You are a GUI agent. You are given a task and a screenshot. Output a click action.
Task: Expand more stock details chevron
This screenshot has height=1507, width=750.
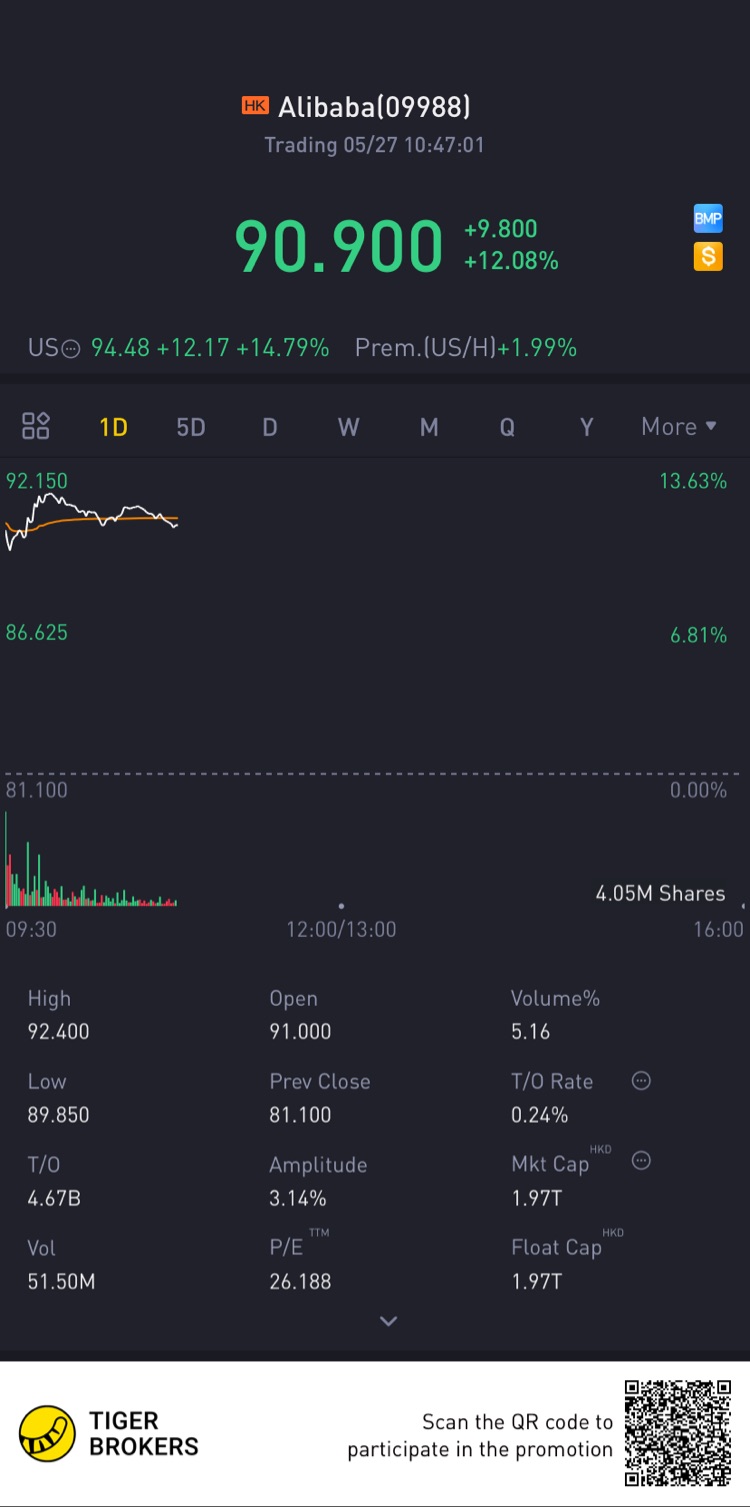389,1321
